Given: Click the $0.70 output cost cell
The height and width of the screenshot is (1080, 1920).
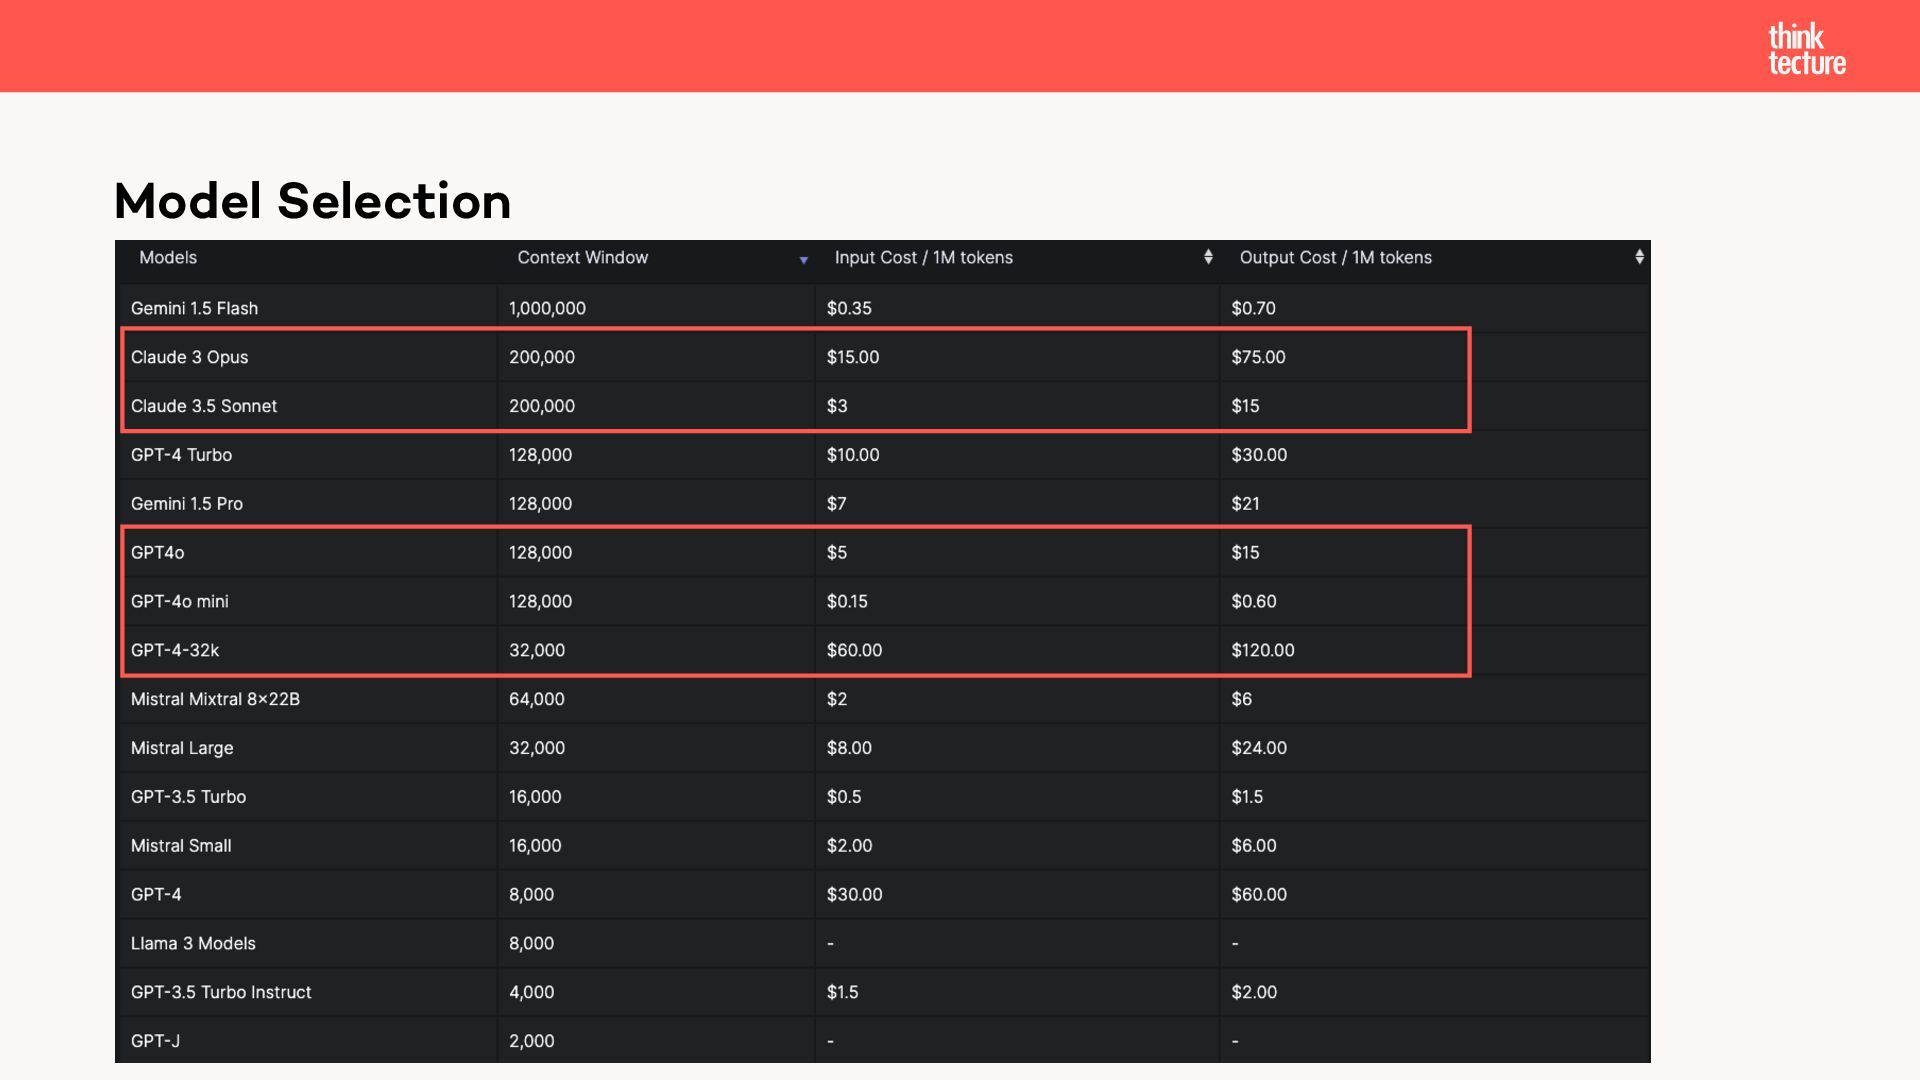Looking at the screenshot, I should (x=1253, y=308).
